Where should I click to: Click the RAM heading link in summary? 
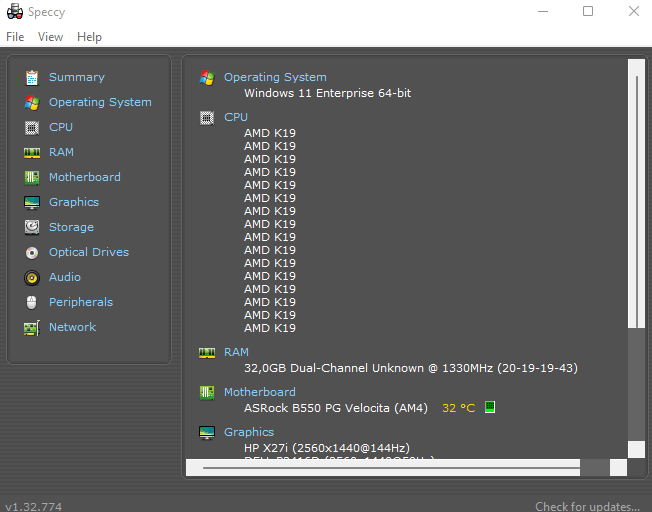click(x=236, y=352)
